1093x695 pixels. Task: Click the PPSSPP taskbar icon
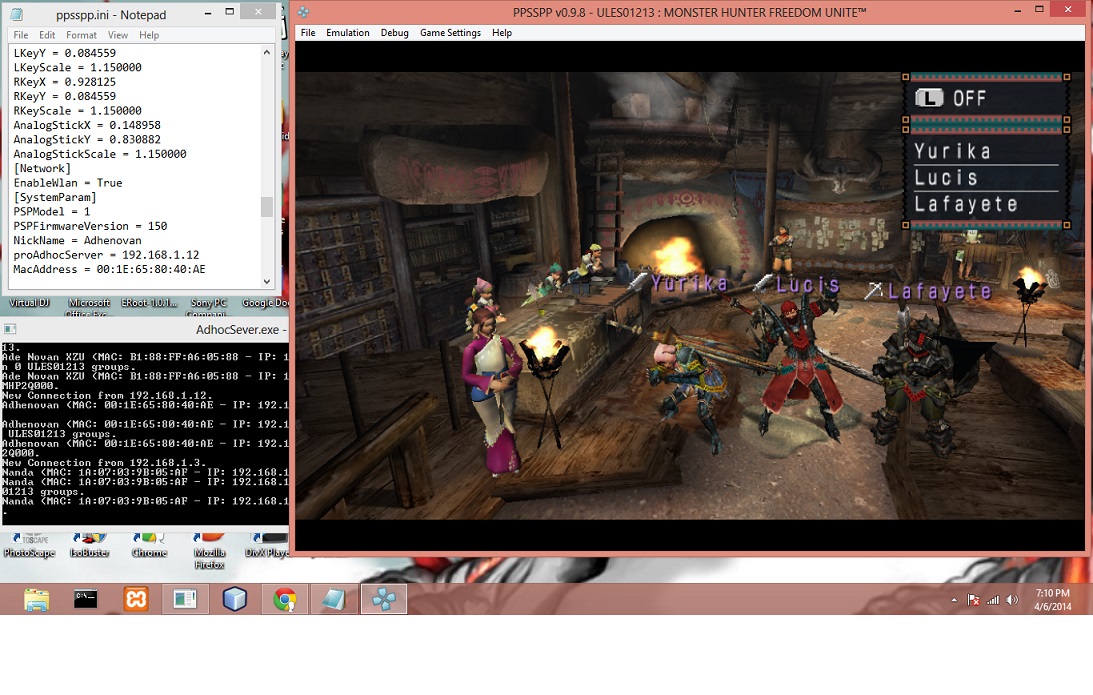384,599
